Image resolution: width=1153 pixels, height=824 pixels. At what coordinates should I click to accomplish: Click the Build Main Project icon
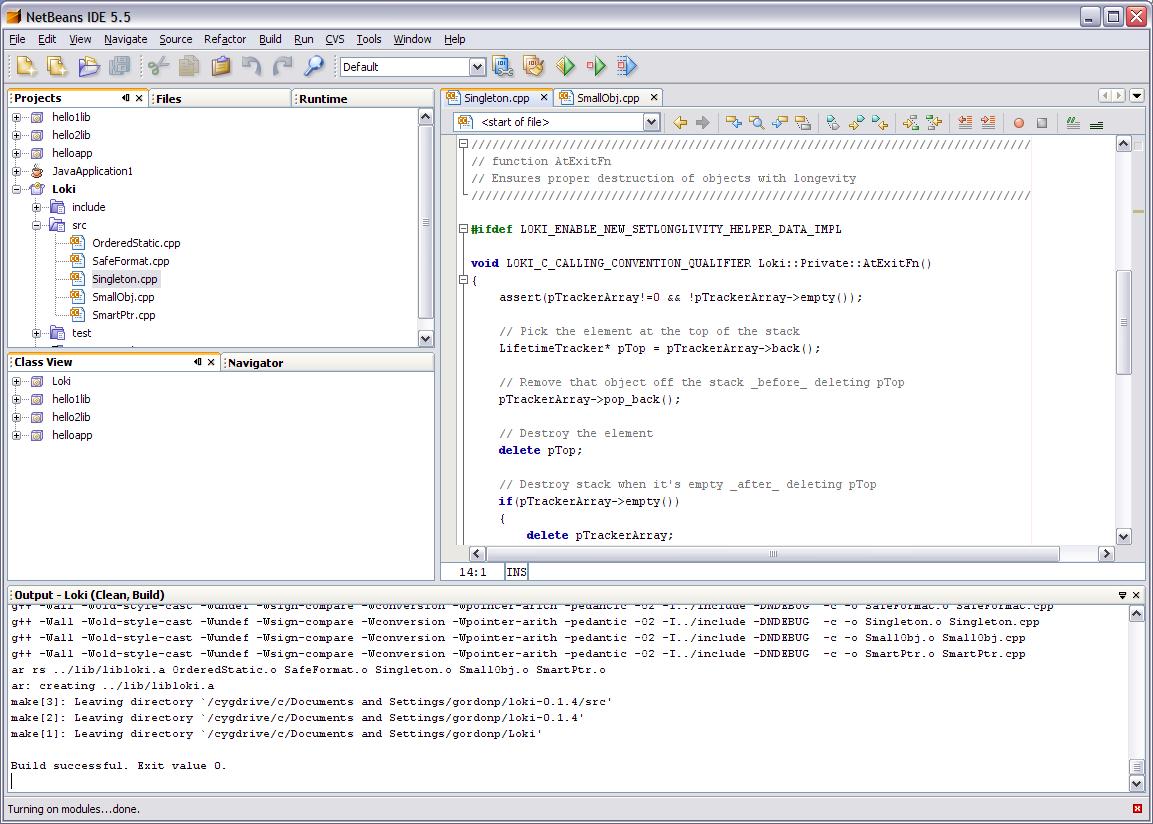[502, 66]
